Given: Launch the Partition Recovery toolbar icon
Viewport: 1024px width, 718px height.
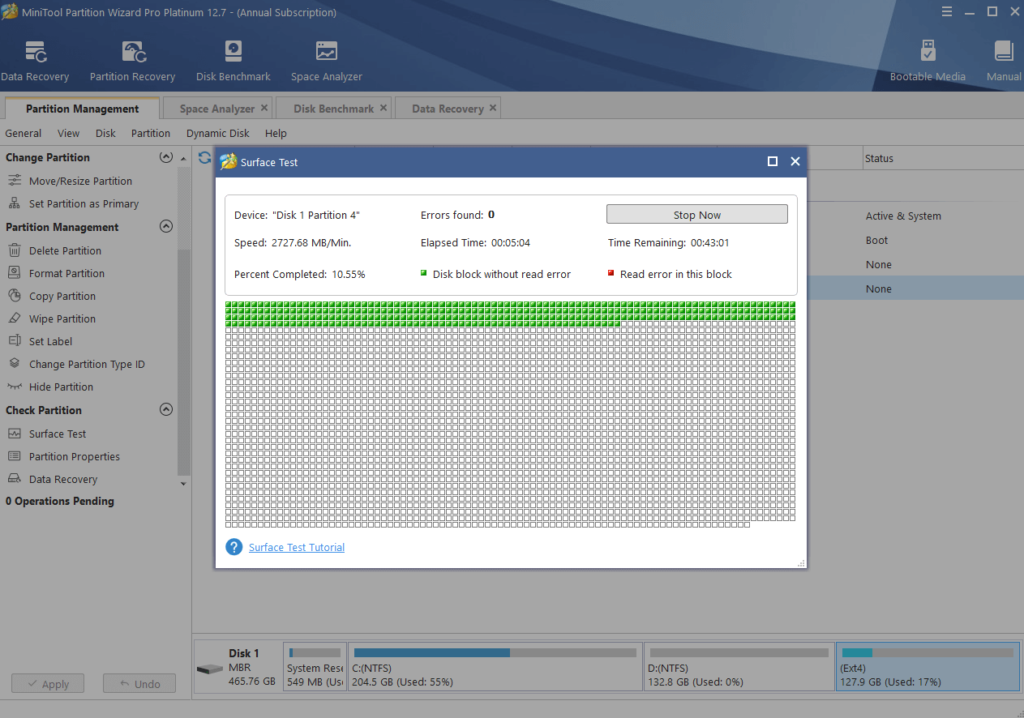Looking at the screenshot, I should (134, 52).
